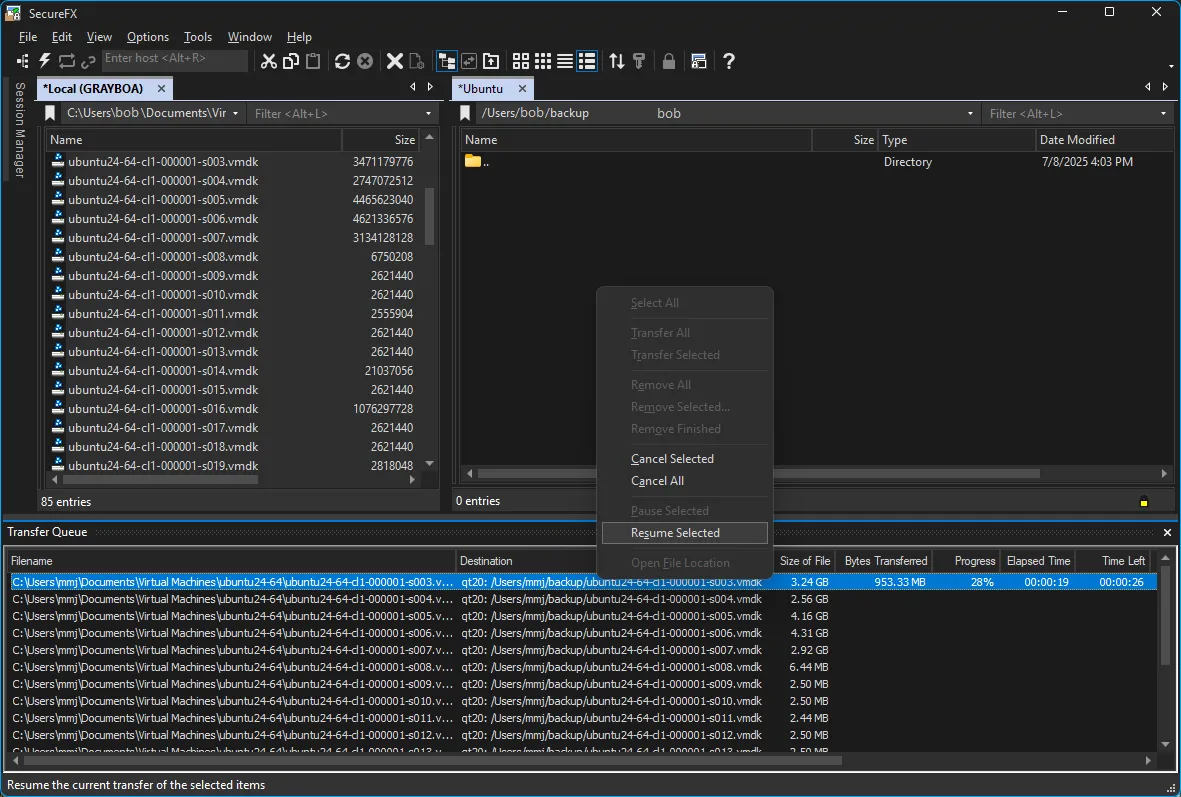The width and height of the screenshot is (1181, 797).
Task: Choose Resume Selected from context menu
Action: (x=675, y=533)
